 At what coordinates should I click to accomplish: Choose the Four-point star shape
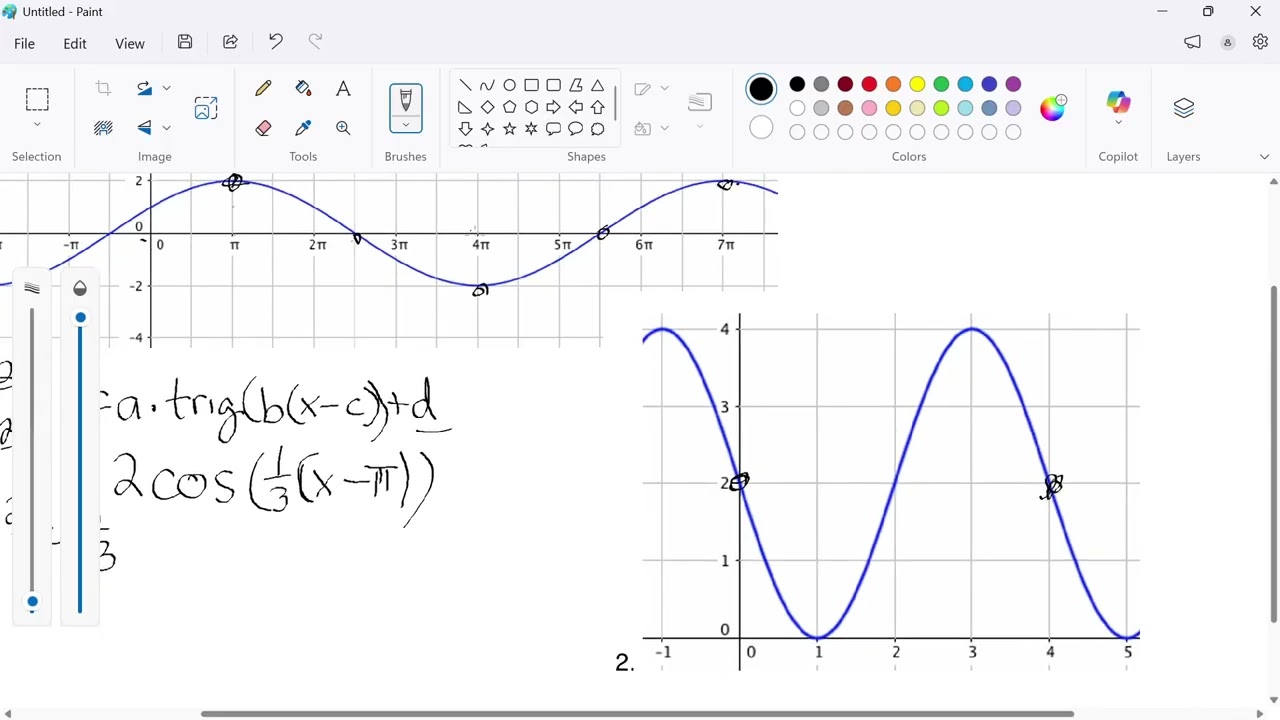487,129
